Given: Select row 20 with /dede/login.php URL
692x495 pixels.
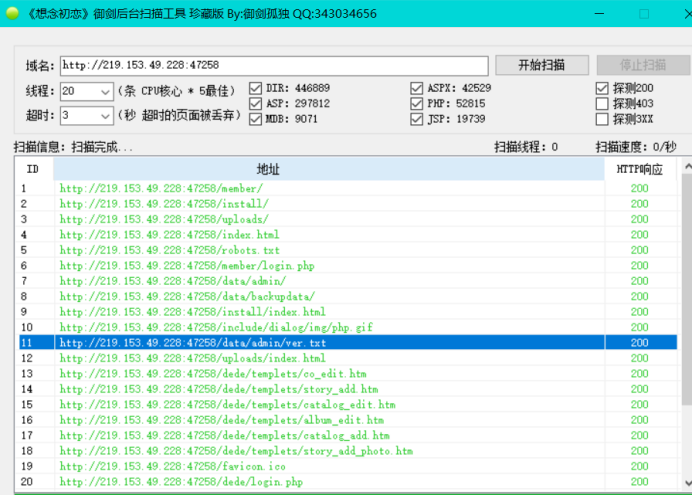Looking at the screenshot, I should [x=348, y=482].
